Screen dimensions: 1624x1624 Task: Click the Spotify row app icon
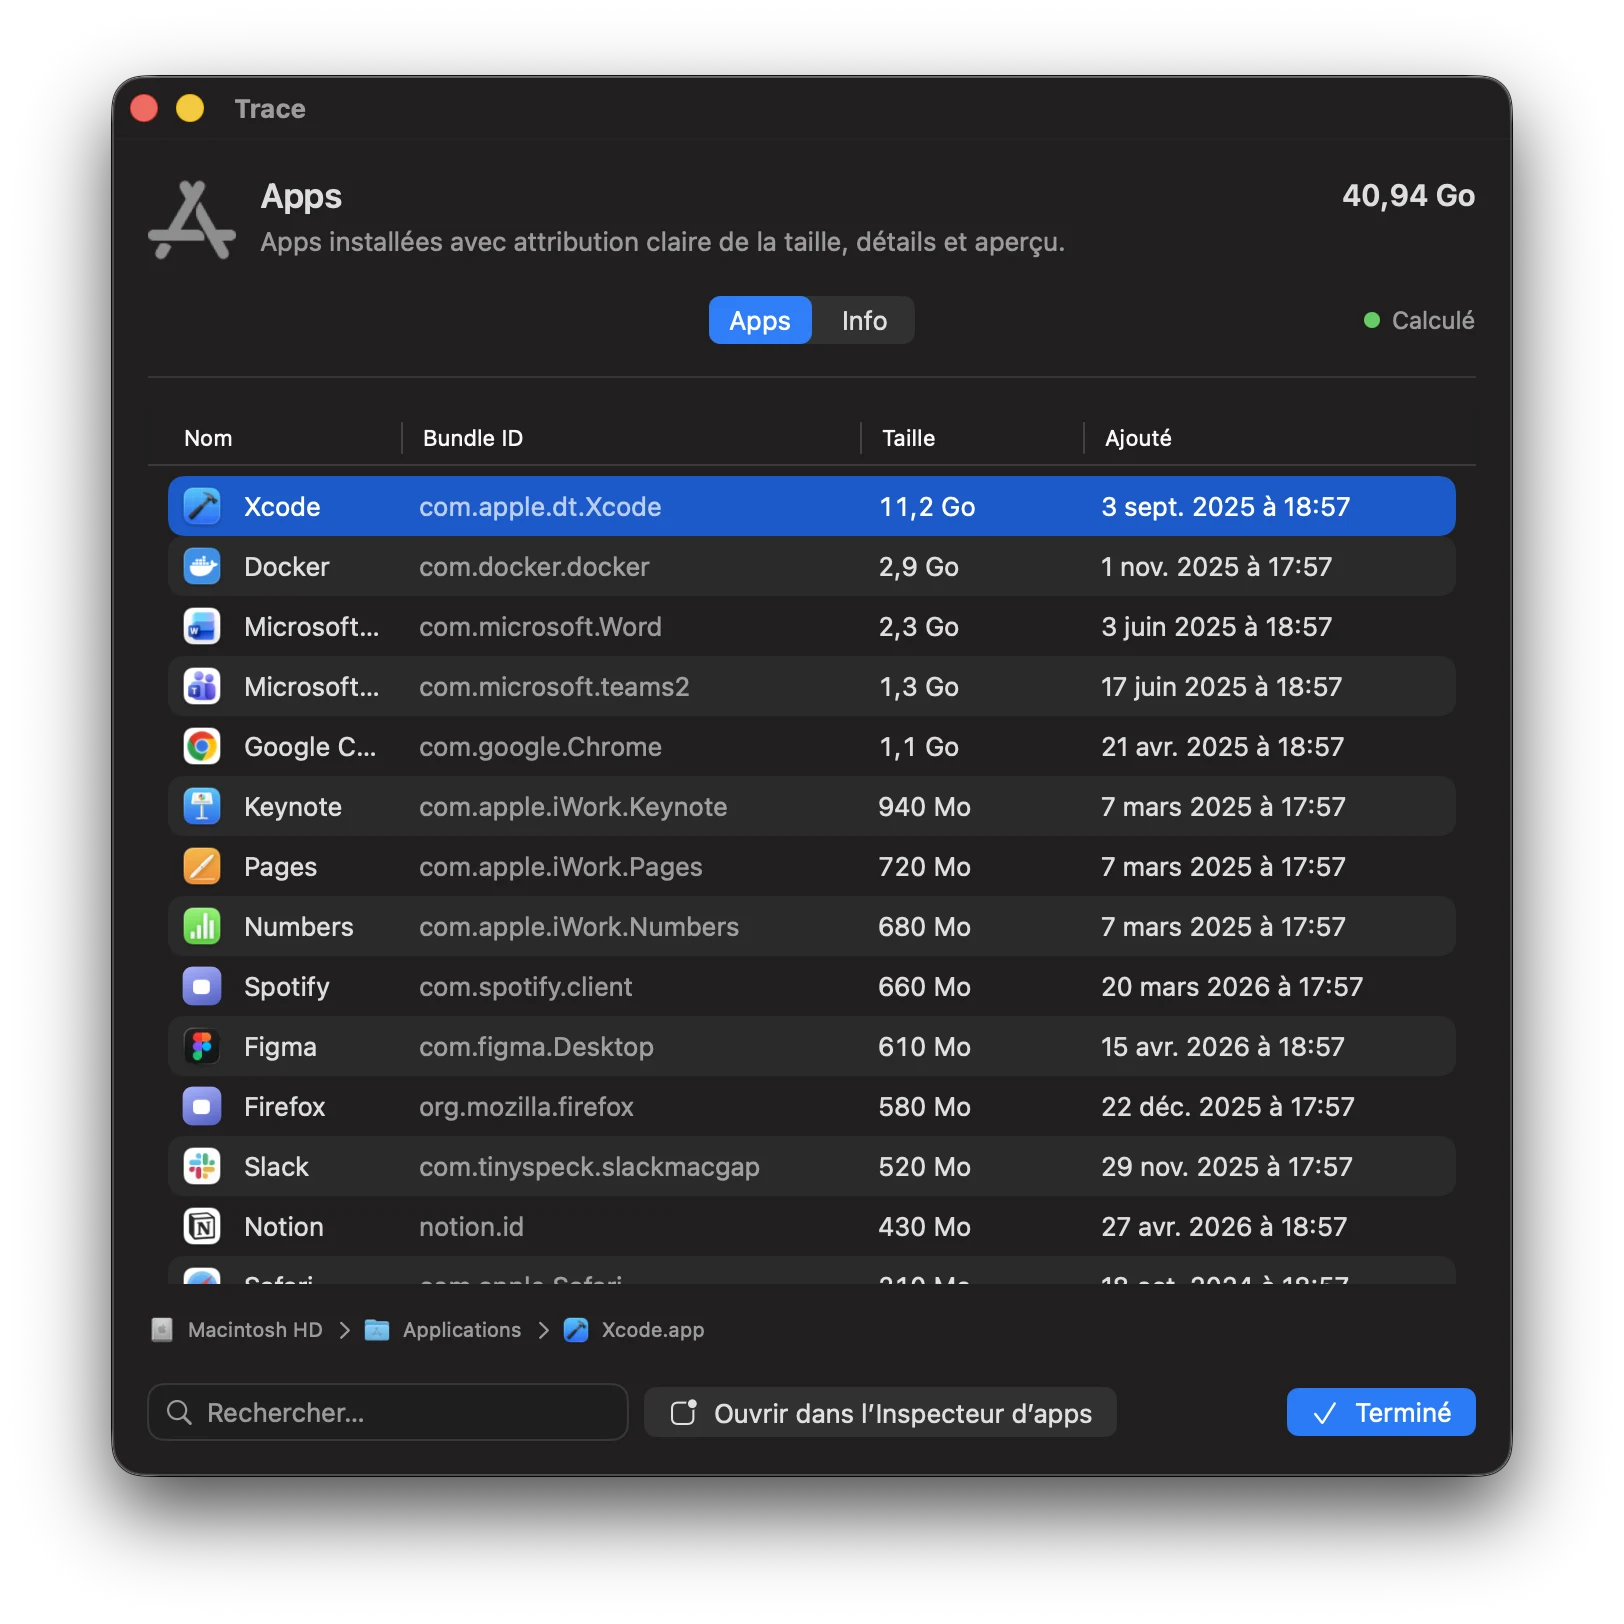(202, 987)
